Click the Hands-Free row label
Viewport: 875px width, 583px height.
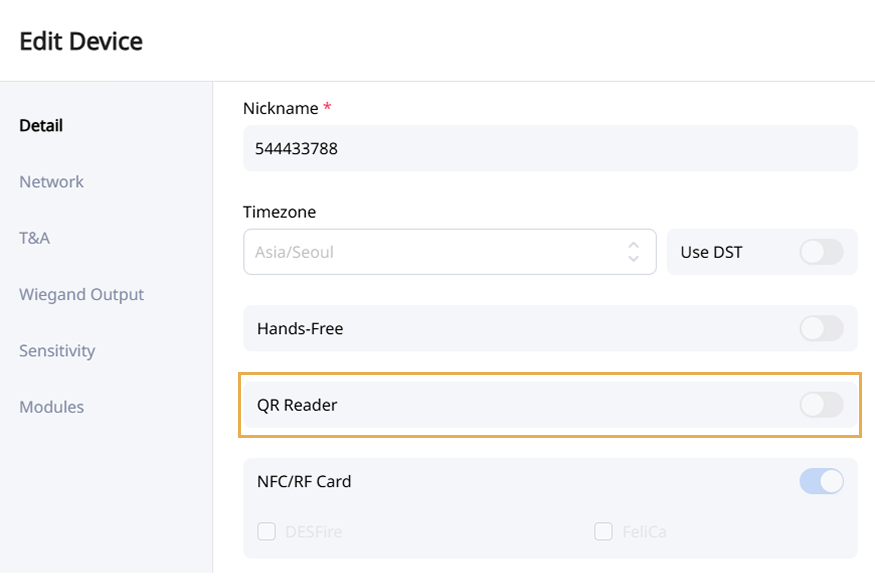tap(300, 328)
